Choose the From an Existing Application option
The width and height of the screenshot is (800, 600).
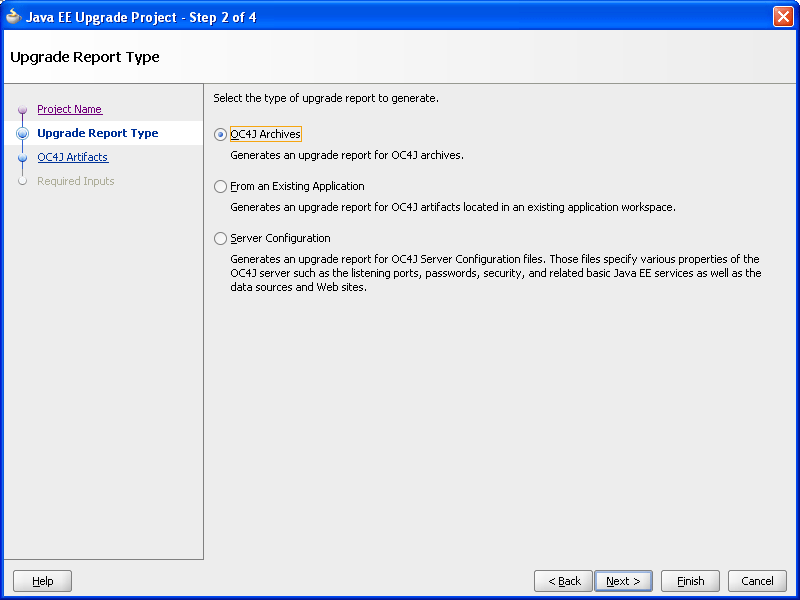[221, 186]
